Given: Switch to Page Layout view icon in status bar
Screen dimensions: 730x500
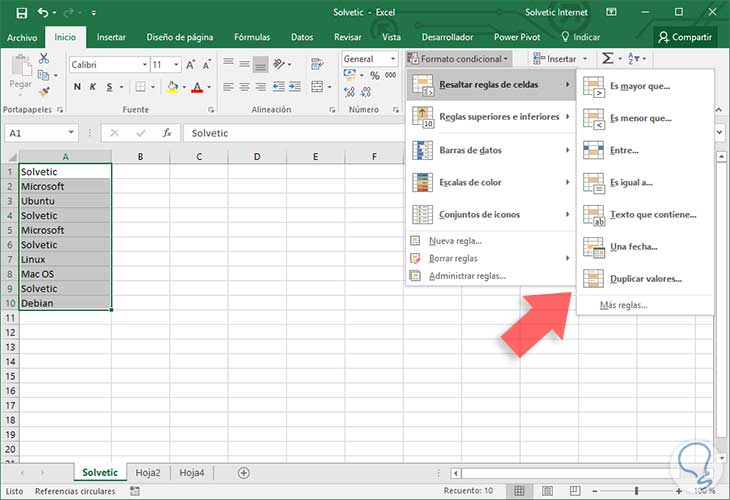Looking at the screenshot, I should (548, 491).
